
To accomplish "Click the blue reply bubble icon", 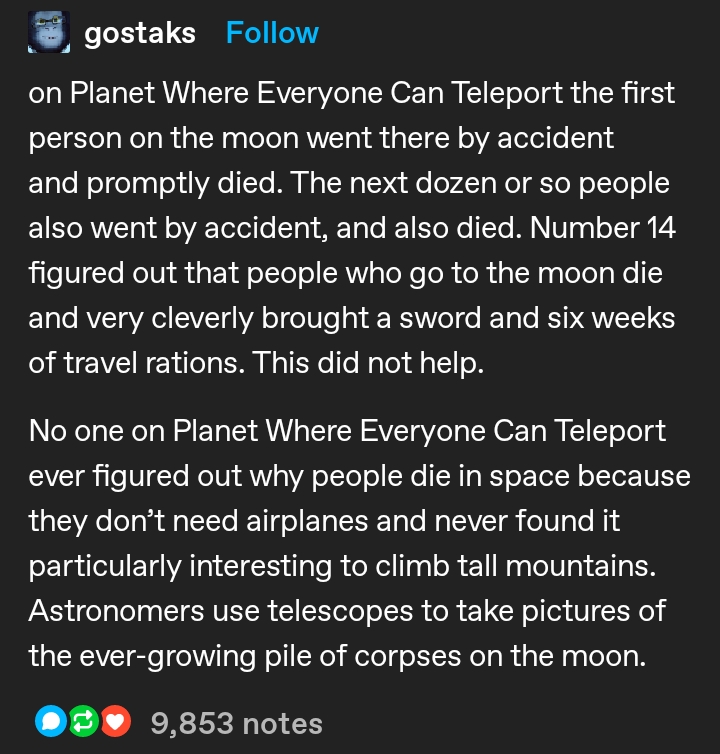I will (x=51, y=721).
